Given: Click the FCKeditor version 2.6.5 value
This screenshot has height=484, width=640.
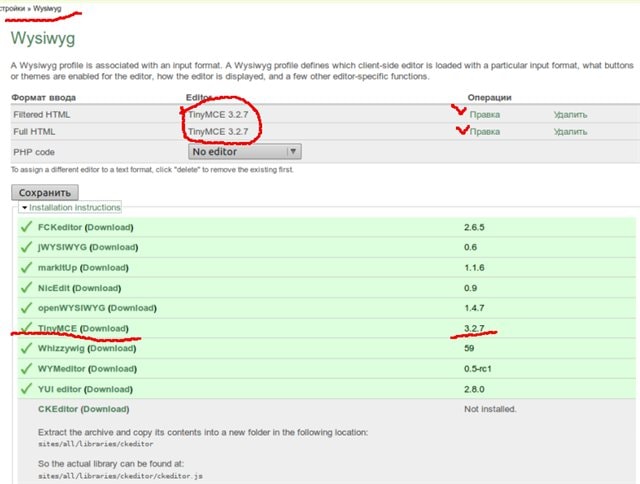Looking at the screenshot, I should click(474, 227).
